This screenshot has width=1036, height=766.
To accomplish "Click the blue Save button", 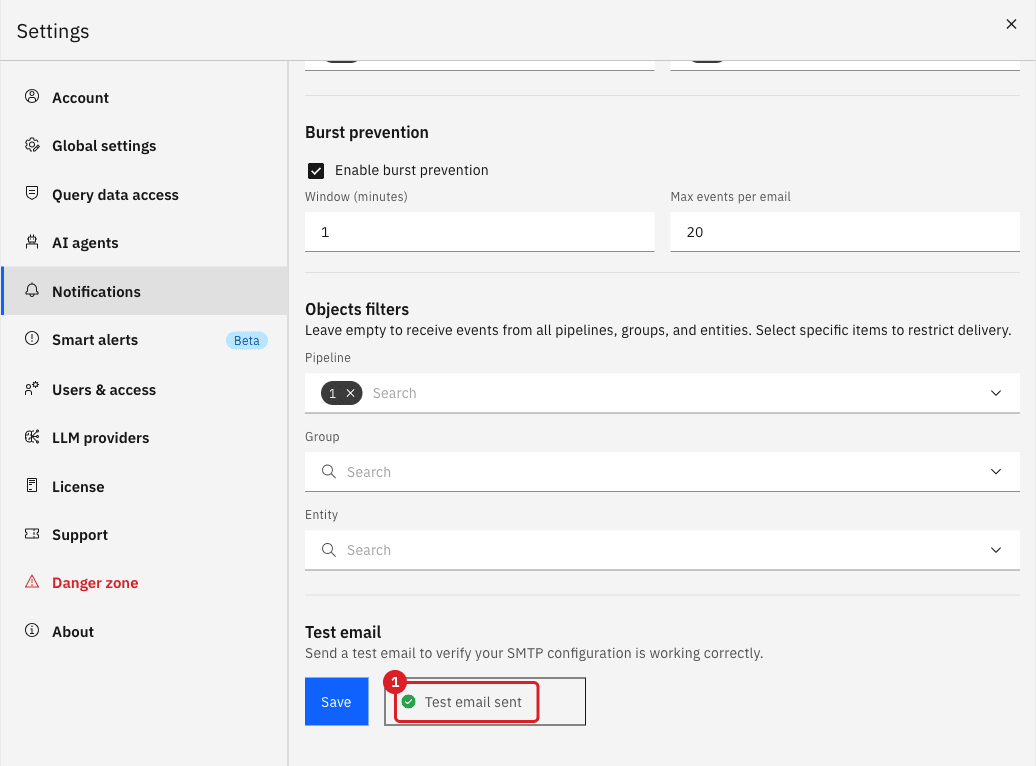I will pos(336,701).
